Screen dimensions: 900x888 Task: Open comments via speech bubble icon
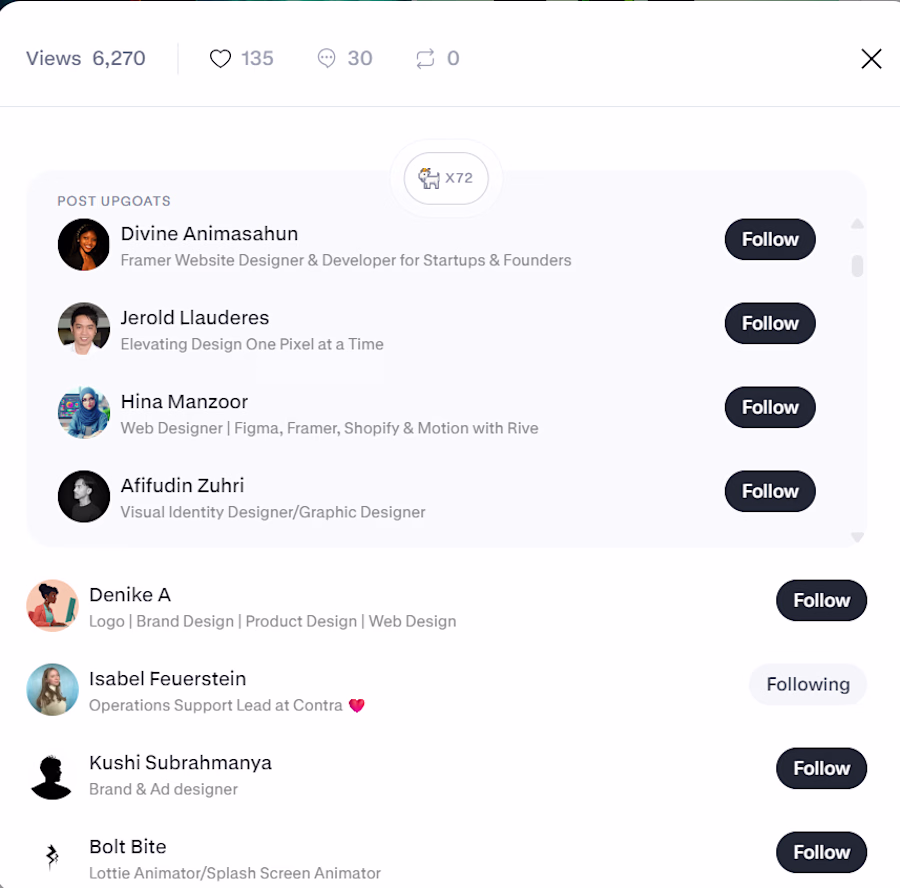pyautogui.click(x=326, y=59)
